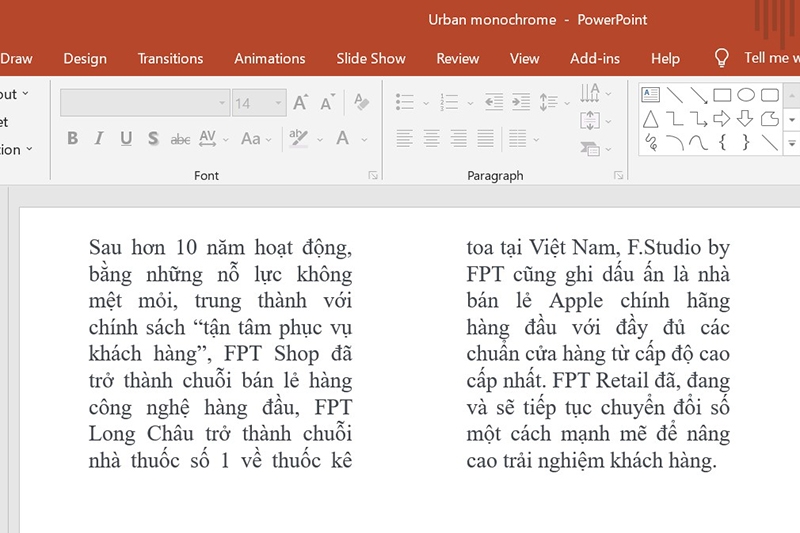Select Elbow Arrow Connector shape
The height and width of the screenshot is (533, 800).
coord(698,119)
